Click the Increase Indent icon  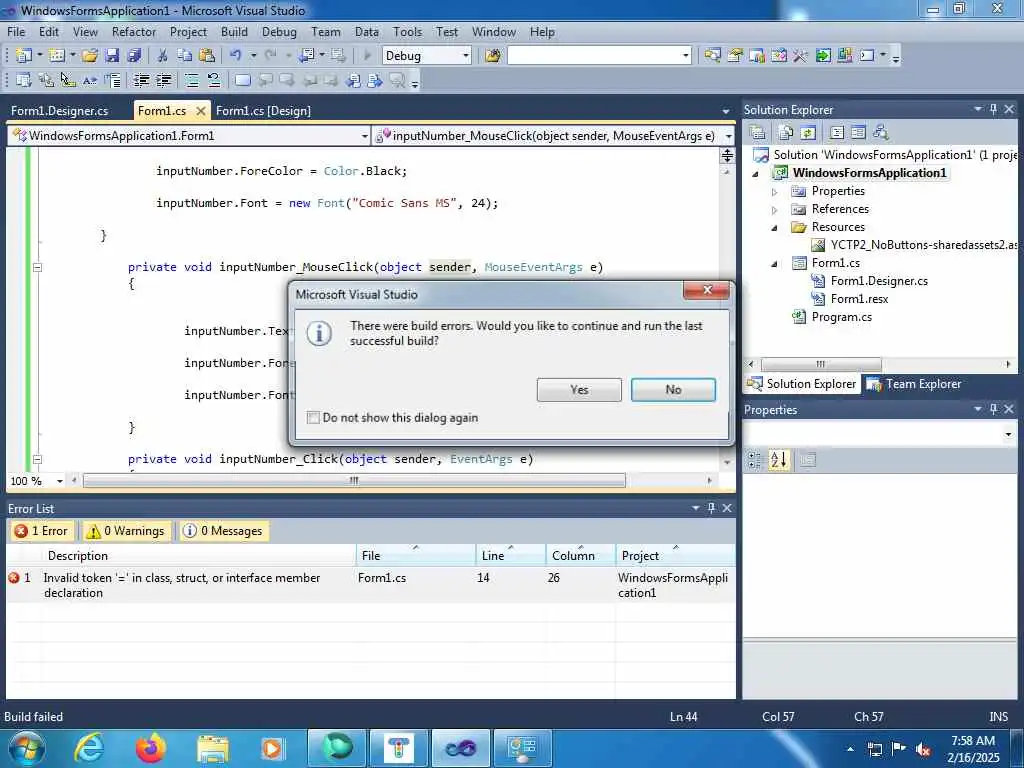point(163,80)
